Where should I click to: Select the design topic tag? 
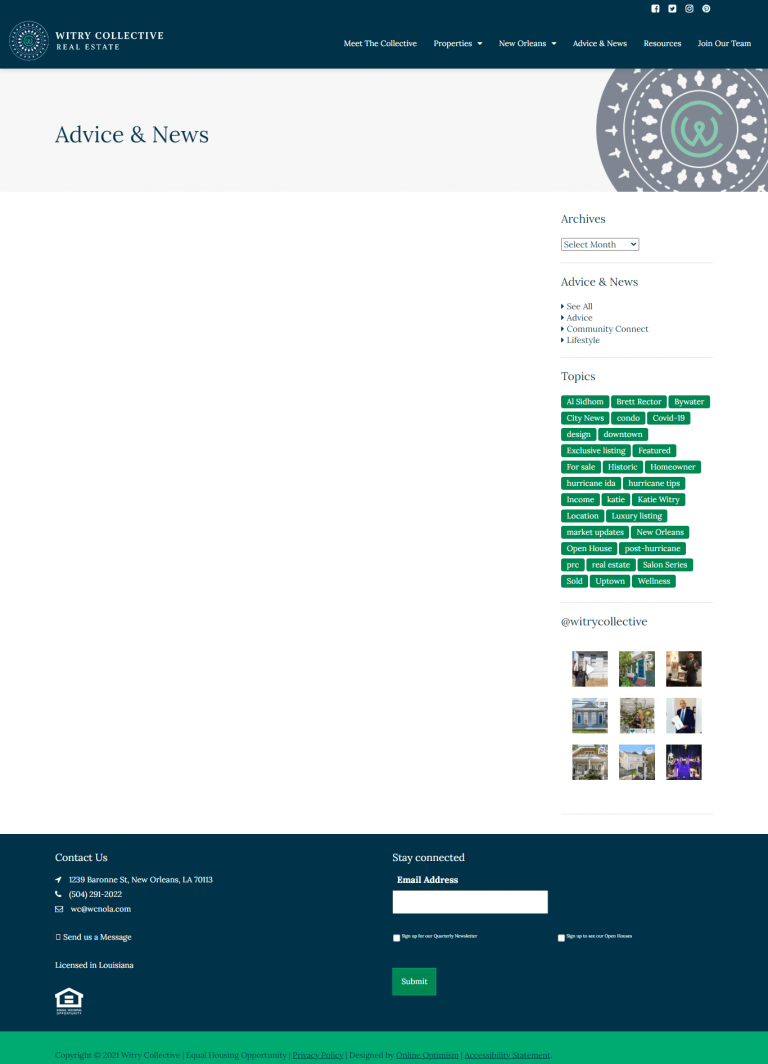tap(578, 434)
